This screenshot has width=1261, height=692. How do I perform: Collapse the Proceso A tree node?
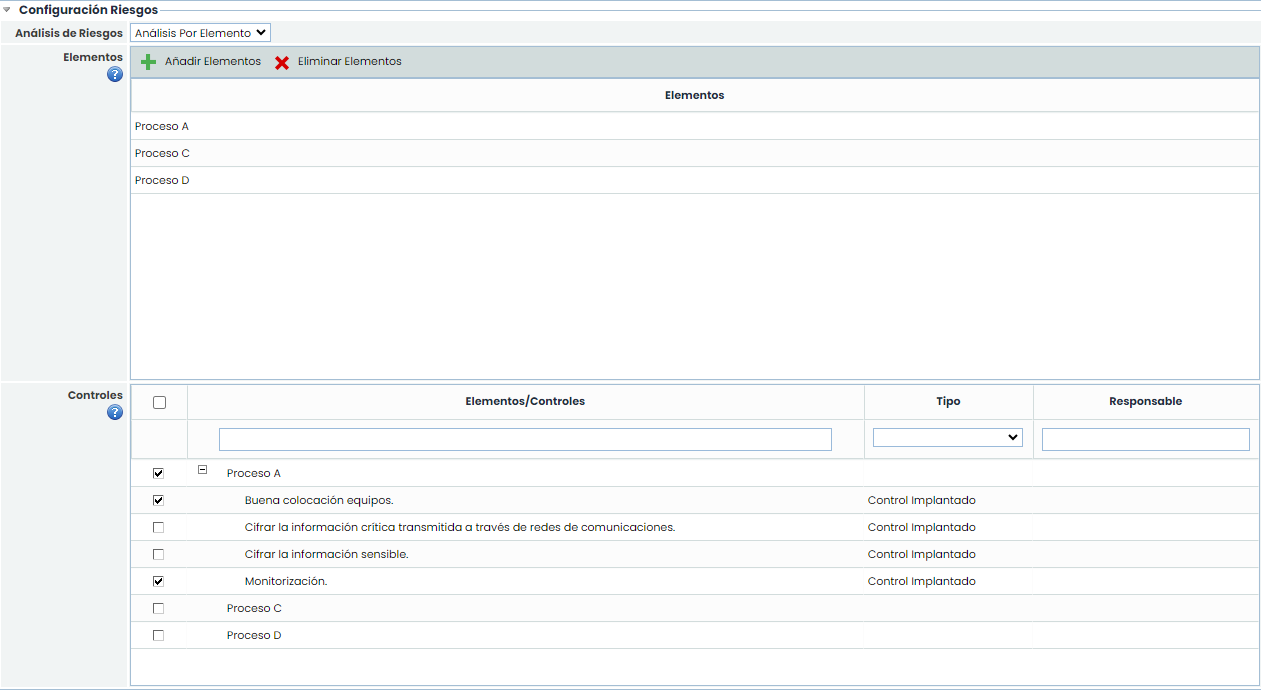click(x=202, y=469)
